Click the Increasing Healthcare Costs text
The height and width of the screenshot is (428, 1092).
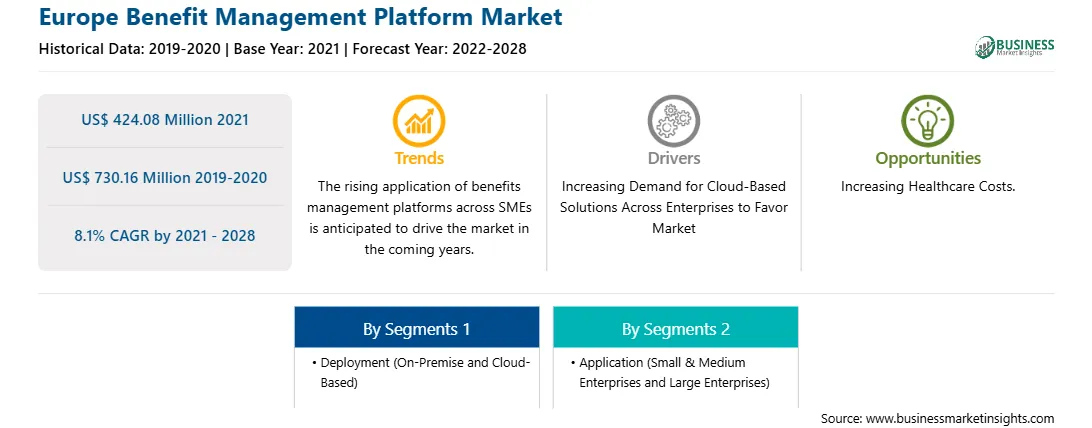coord(928,187)
